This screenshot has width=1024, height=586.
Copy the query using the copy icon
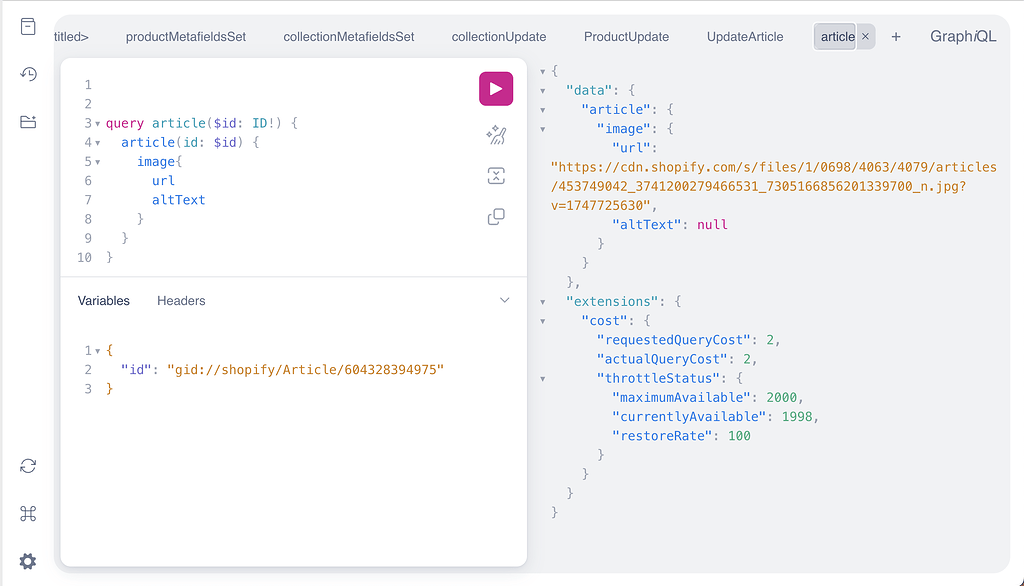(x=496, y=216)
